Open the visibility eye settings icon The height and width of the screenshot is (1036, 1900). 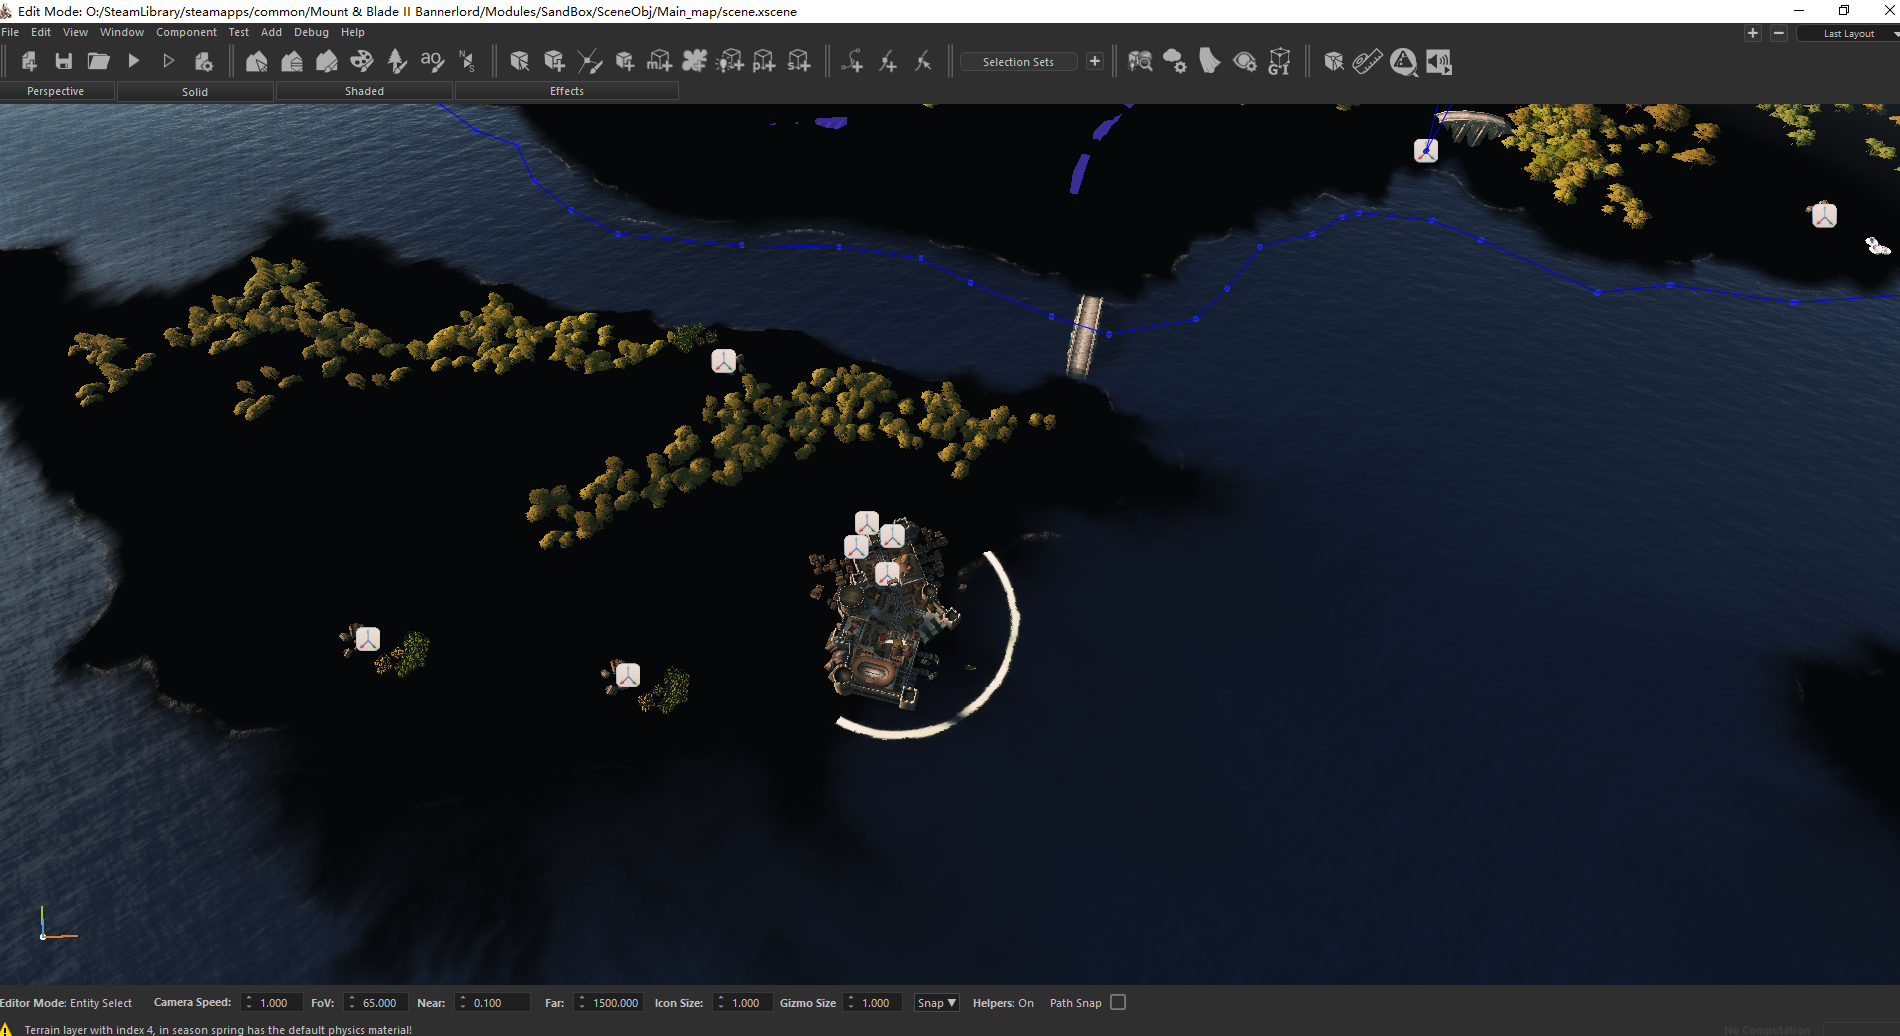[x=1245, y=61]
